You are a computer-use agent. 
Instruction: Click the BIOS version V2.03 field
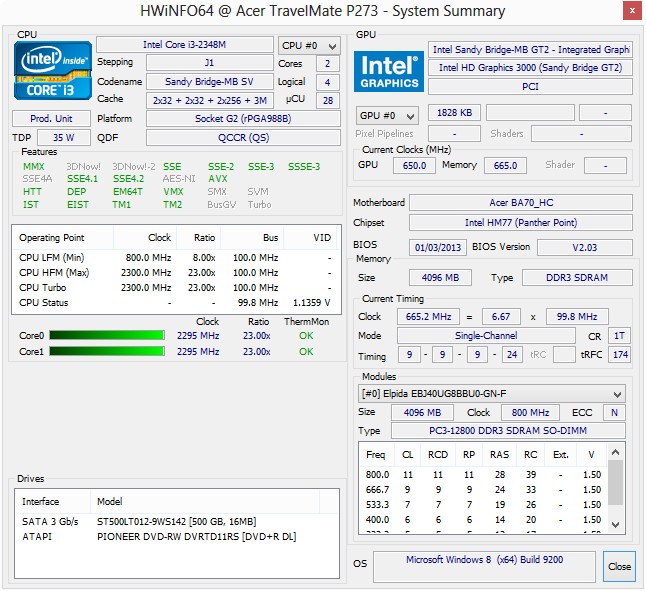click(585, 248)
